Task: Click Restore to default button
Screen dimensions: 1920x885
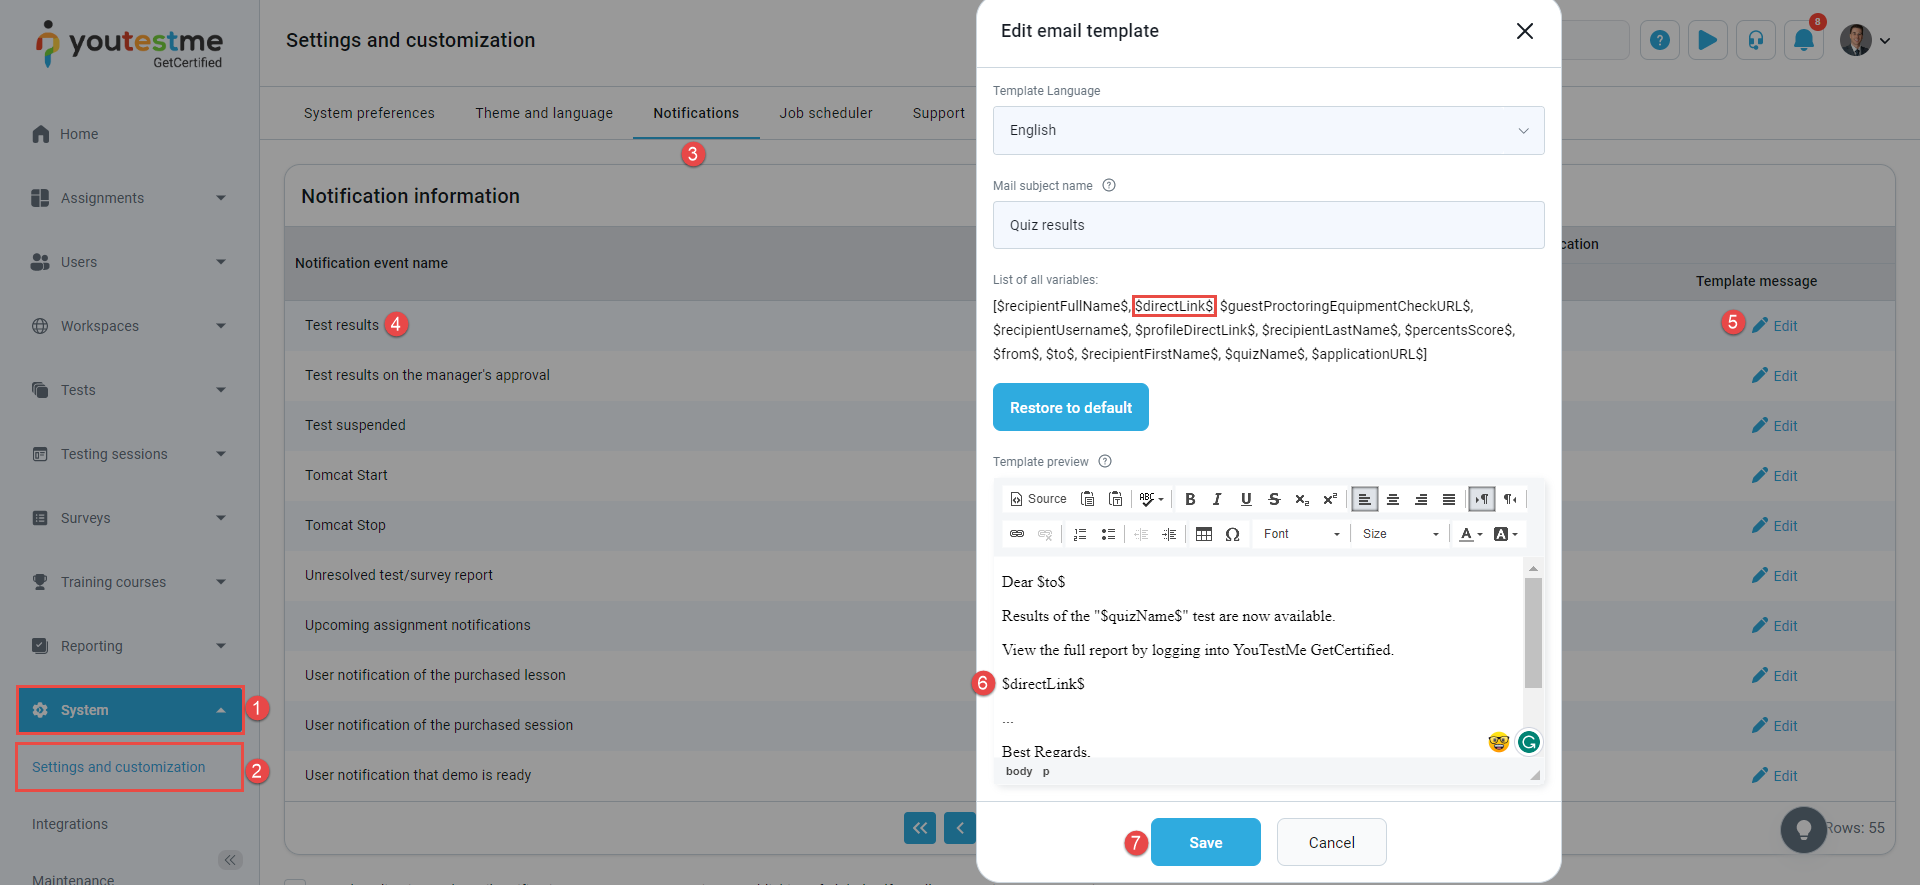Action: pos(1071,407)
